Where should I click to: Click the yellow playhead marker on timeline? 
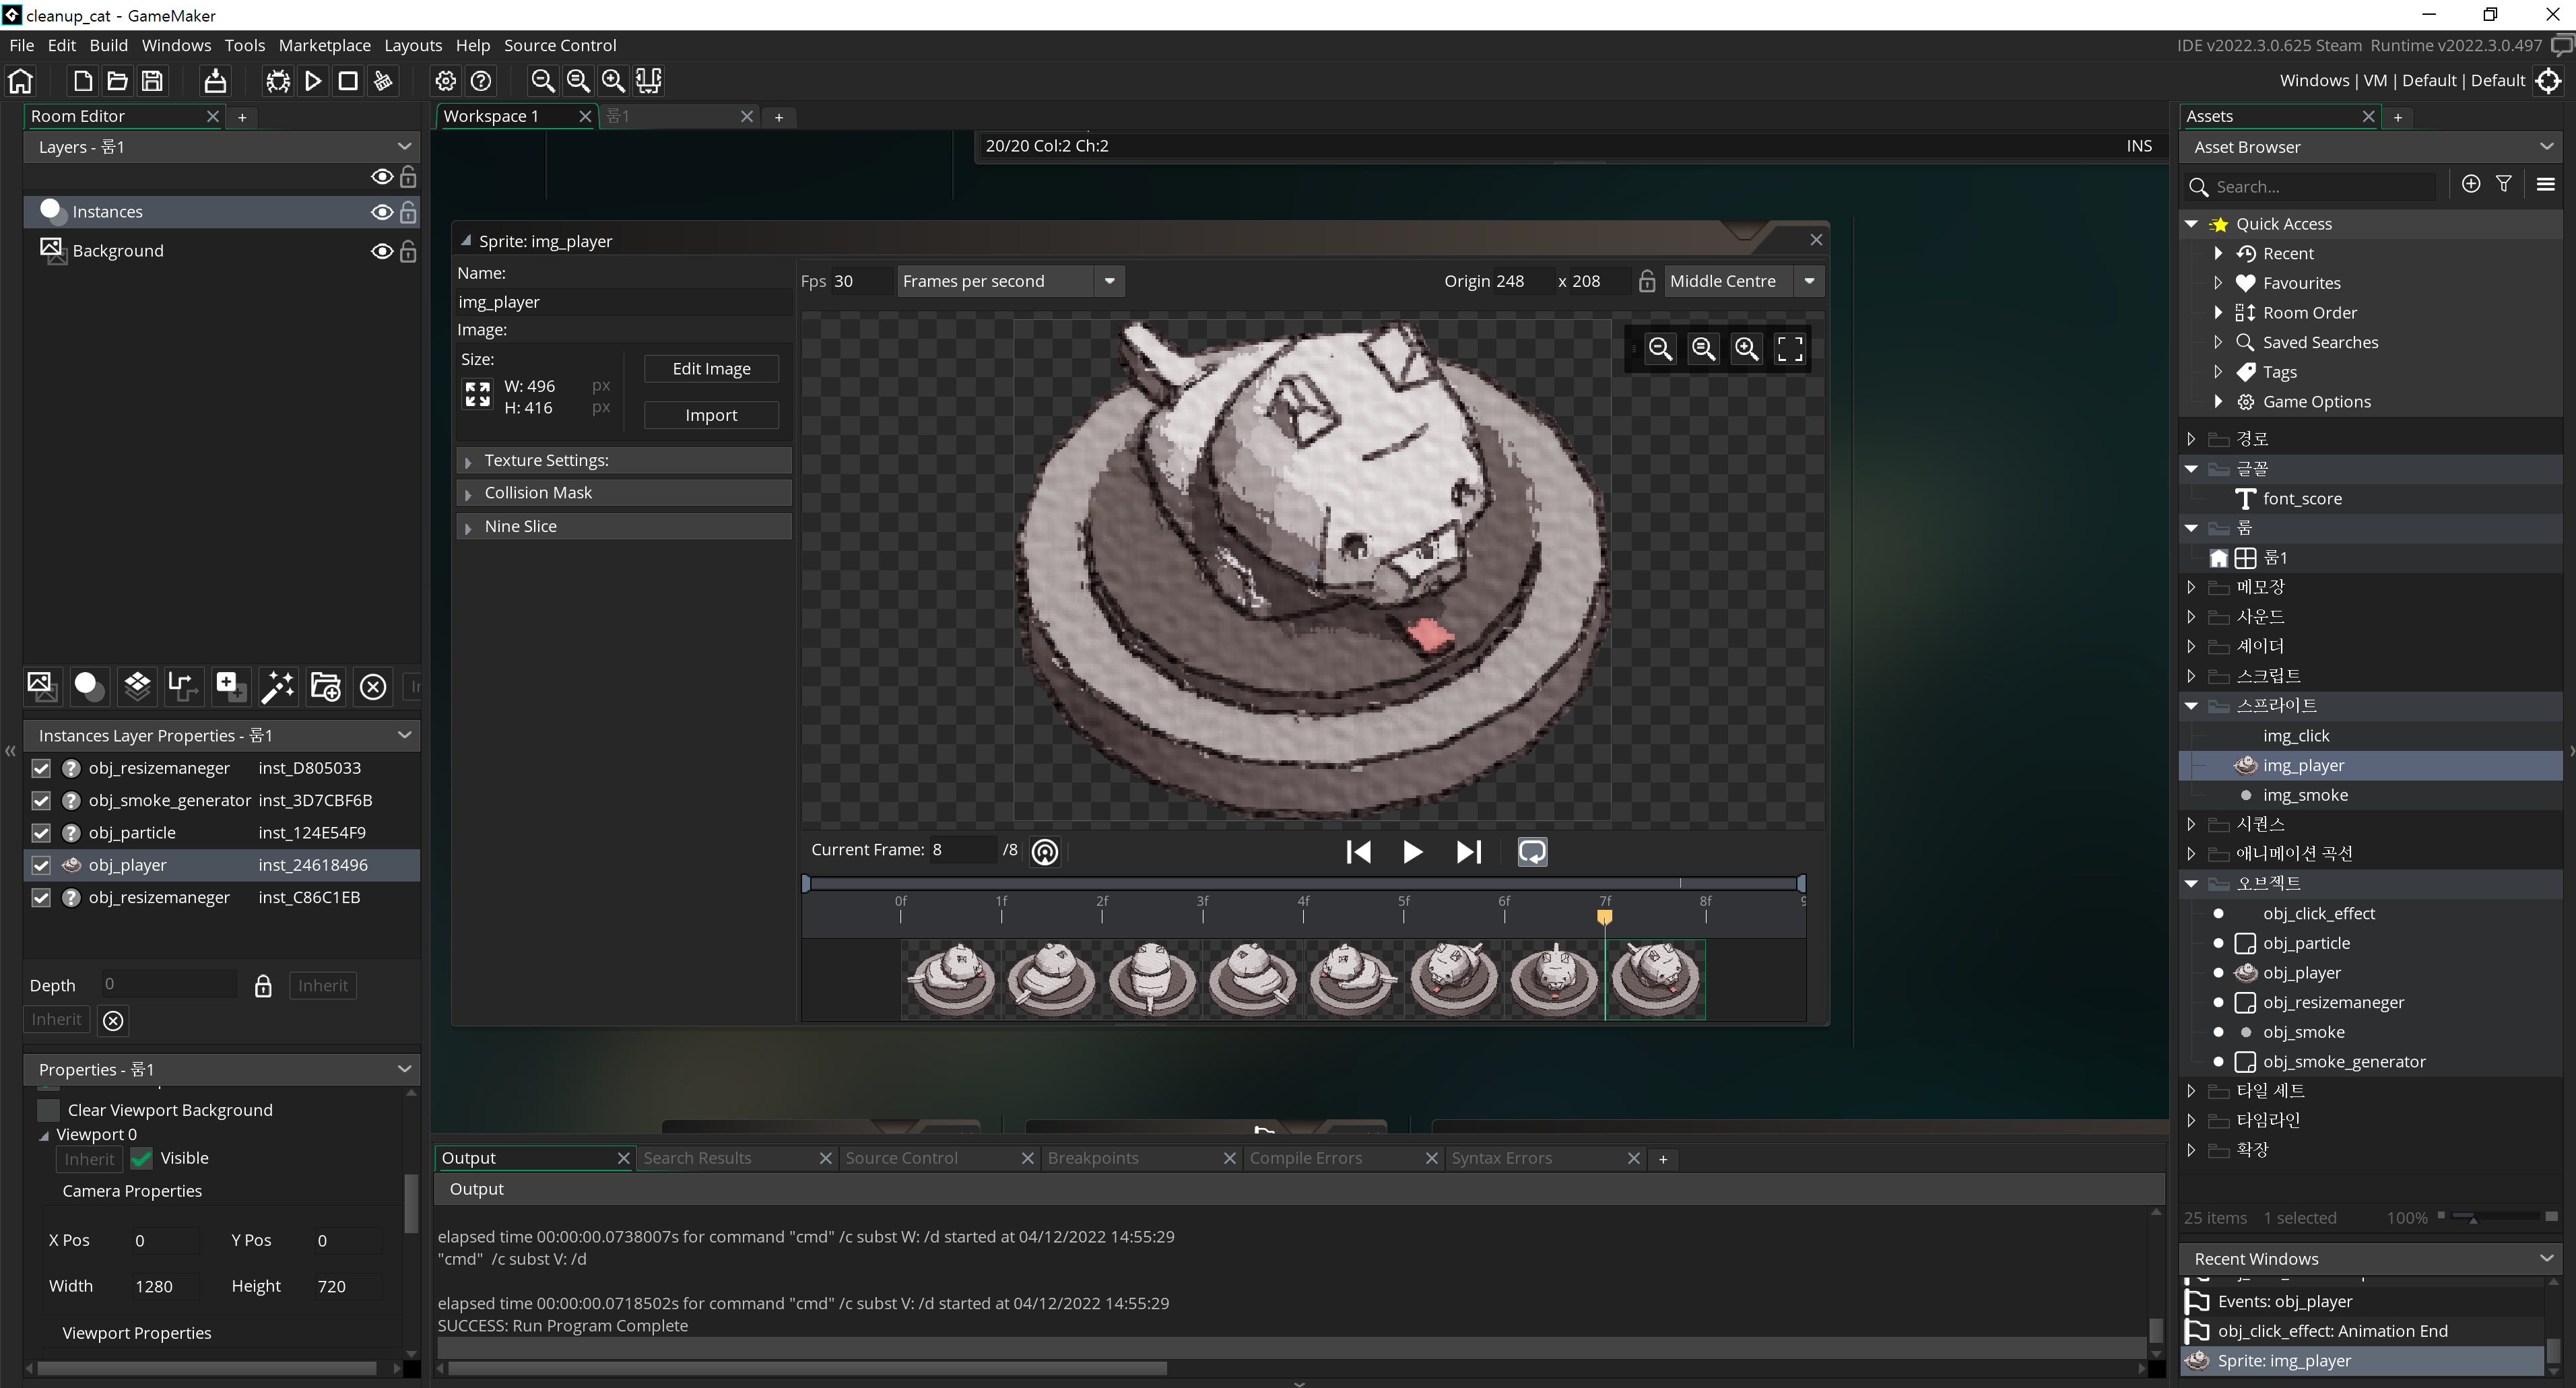[1604, 917]
